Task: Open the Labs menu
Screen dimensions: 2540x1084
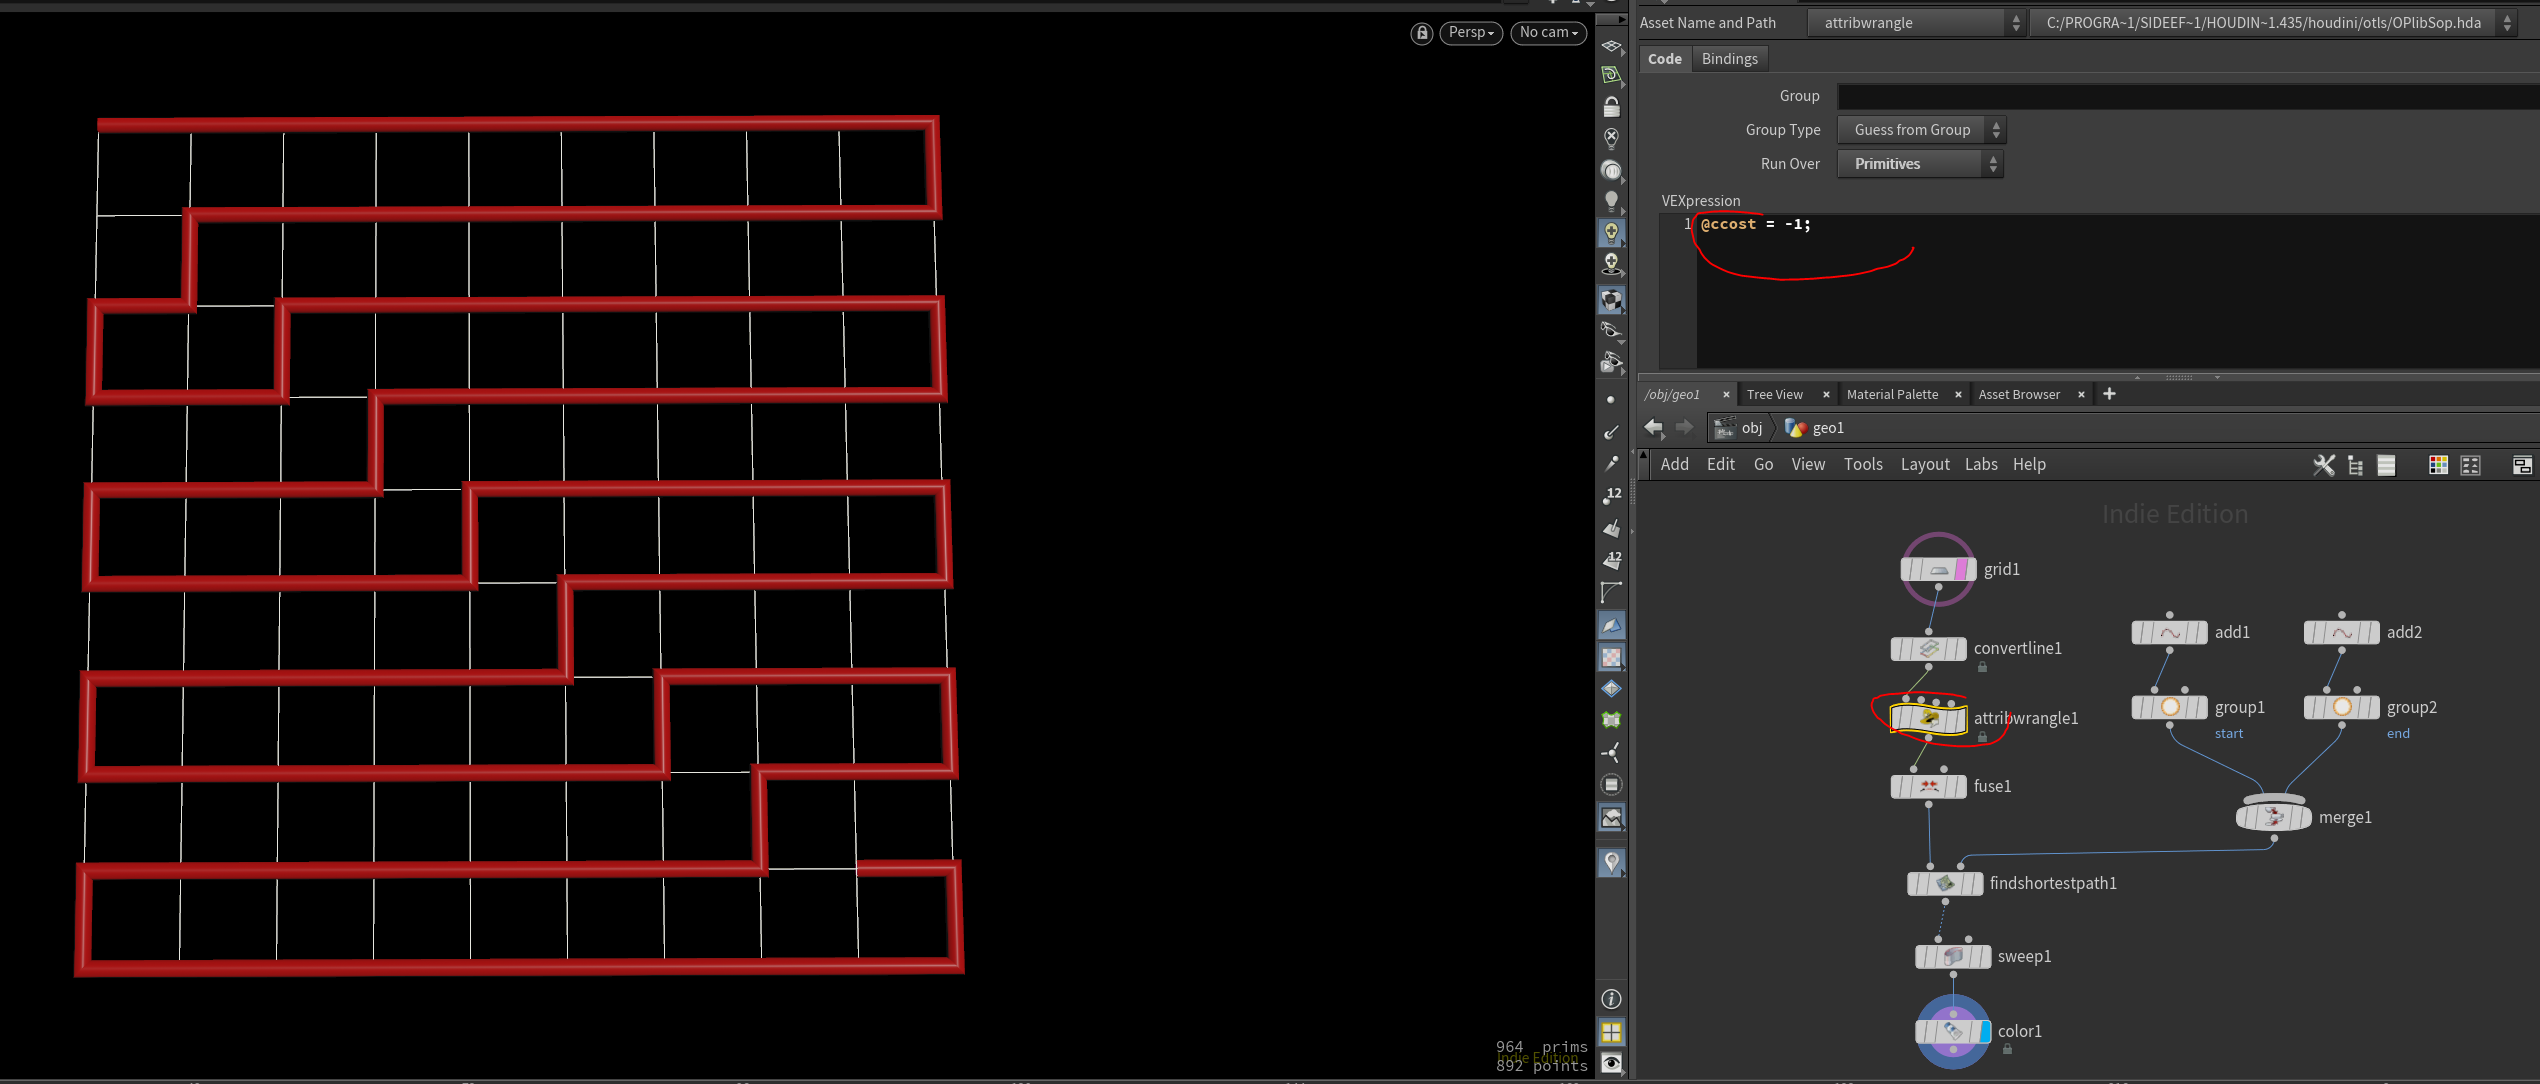Action: (x=1980, y=464)
